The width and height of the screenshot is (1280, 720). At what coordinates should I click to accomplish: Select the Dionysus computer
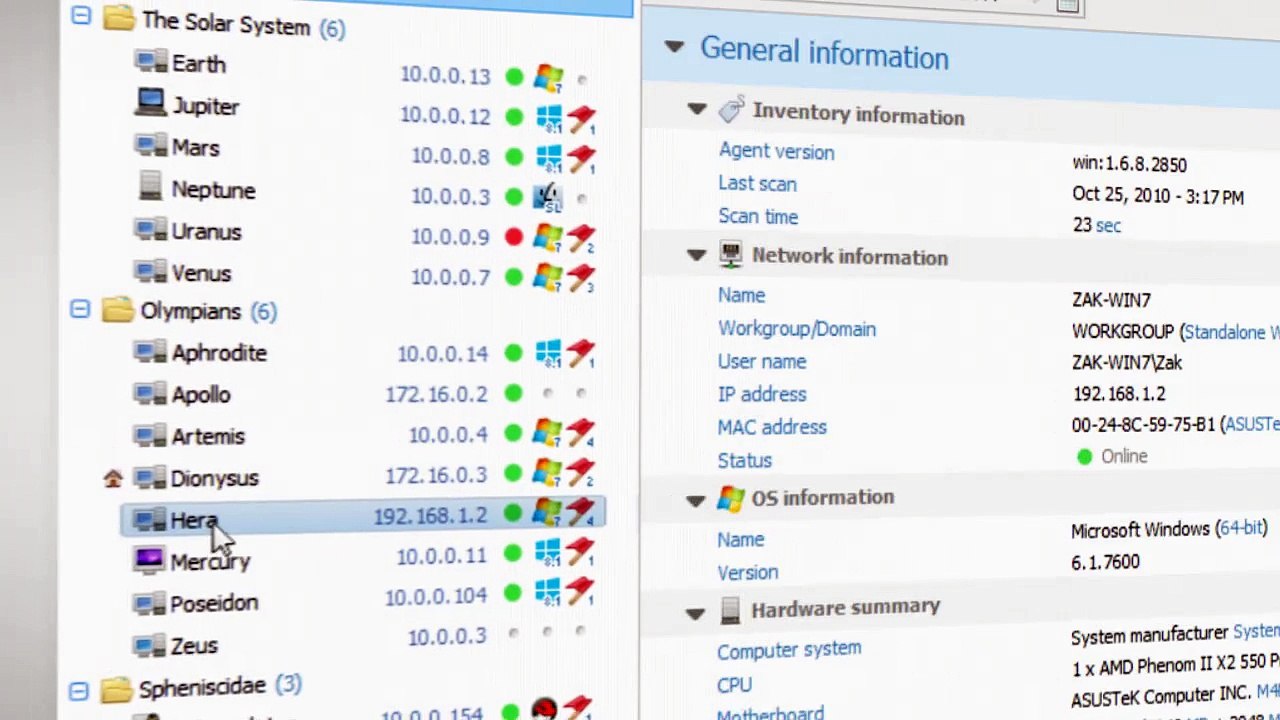click(x=214, y=479)
